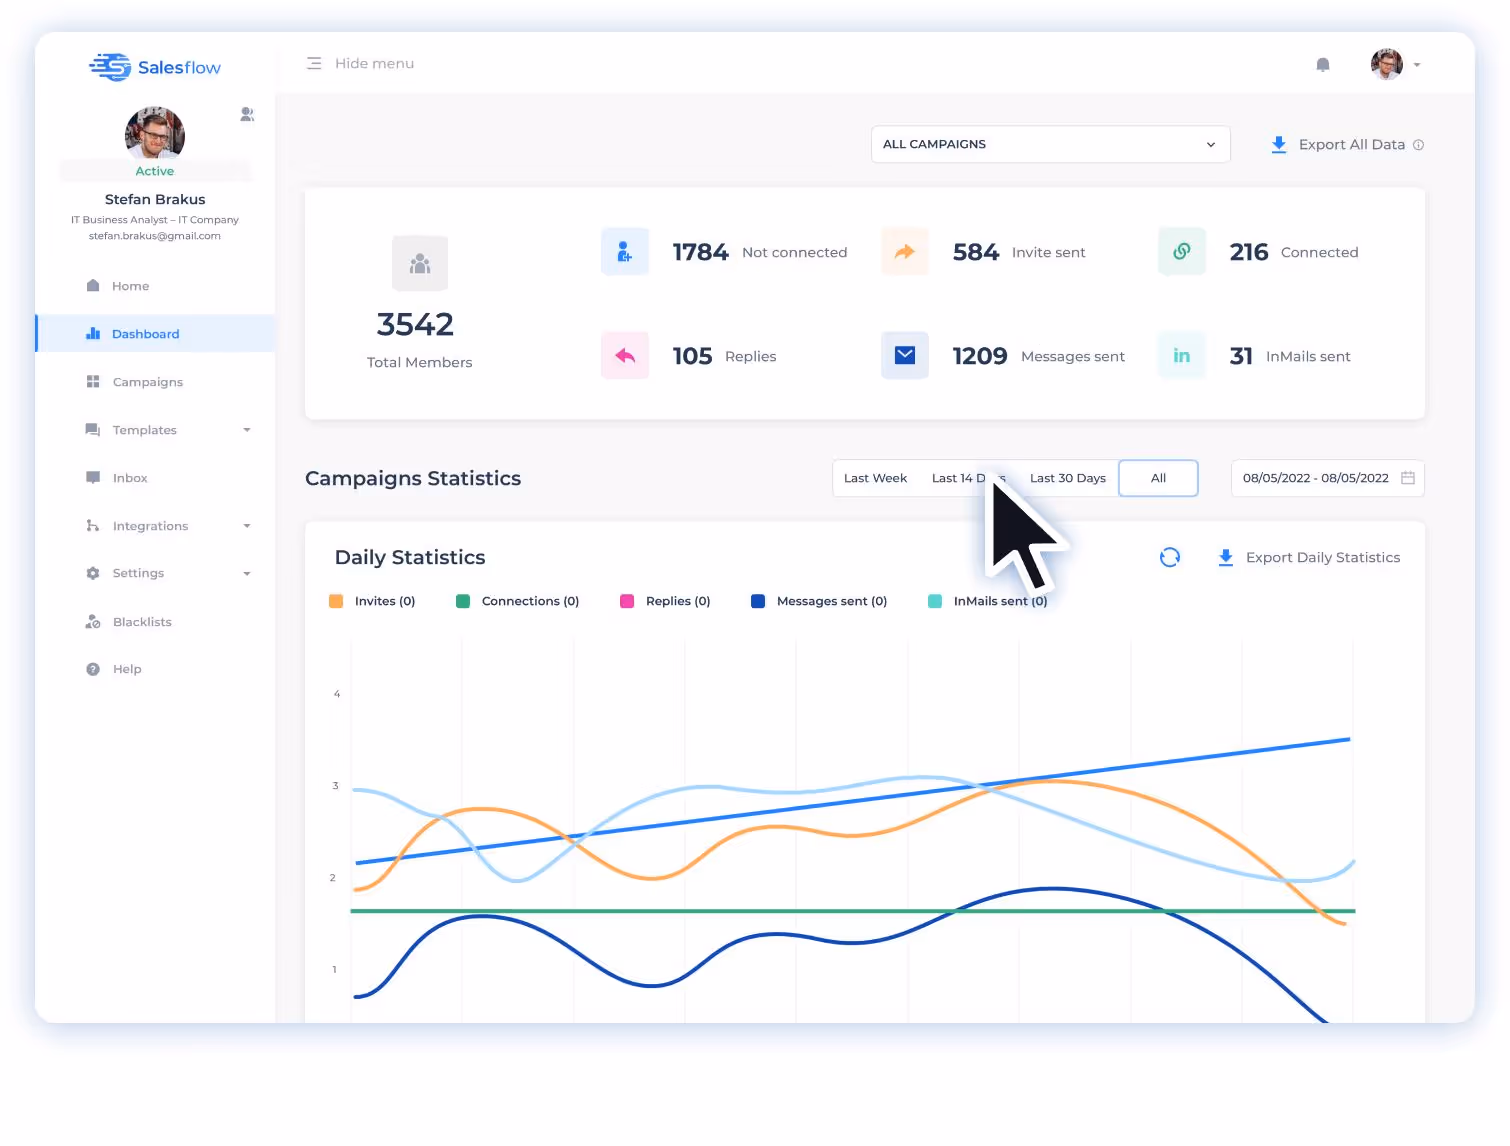Expand the Templates menu
The width and height of the screenshot is (1510, 1146).
144,429
